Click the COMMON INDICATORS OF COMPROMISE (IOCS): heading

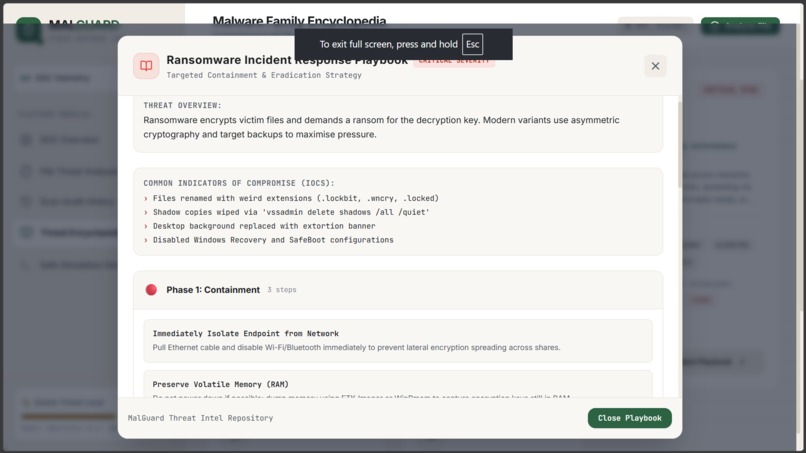point(239,183)
